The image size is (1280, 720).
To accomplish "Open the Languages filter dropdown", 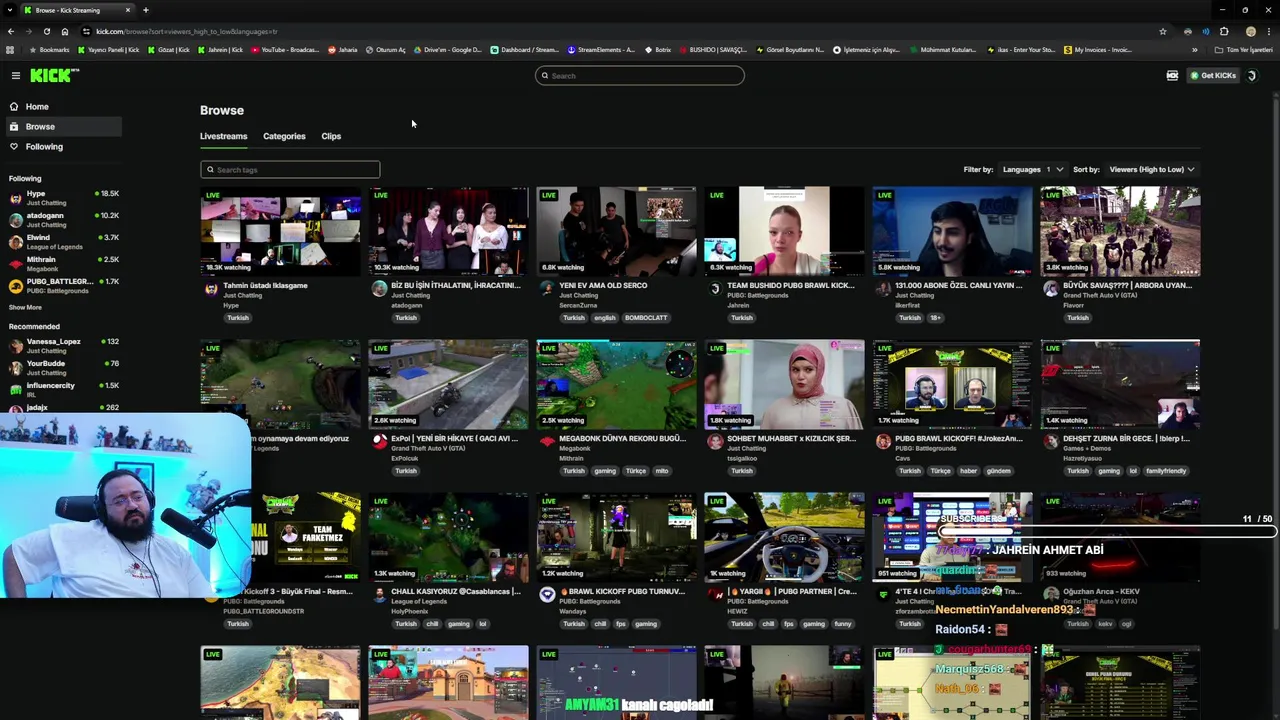I will click(x=1033, y=170).
